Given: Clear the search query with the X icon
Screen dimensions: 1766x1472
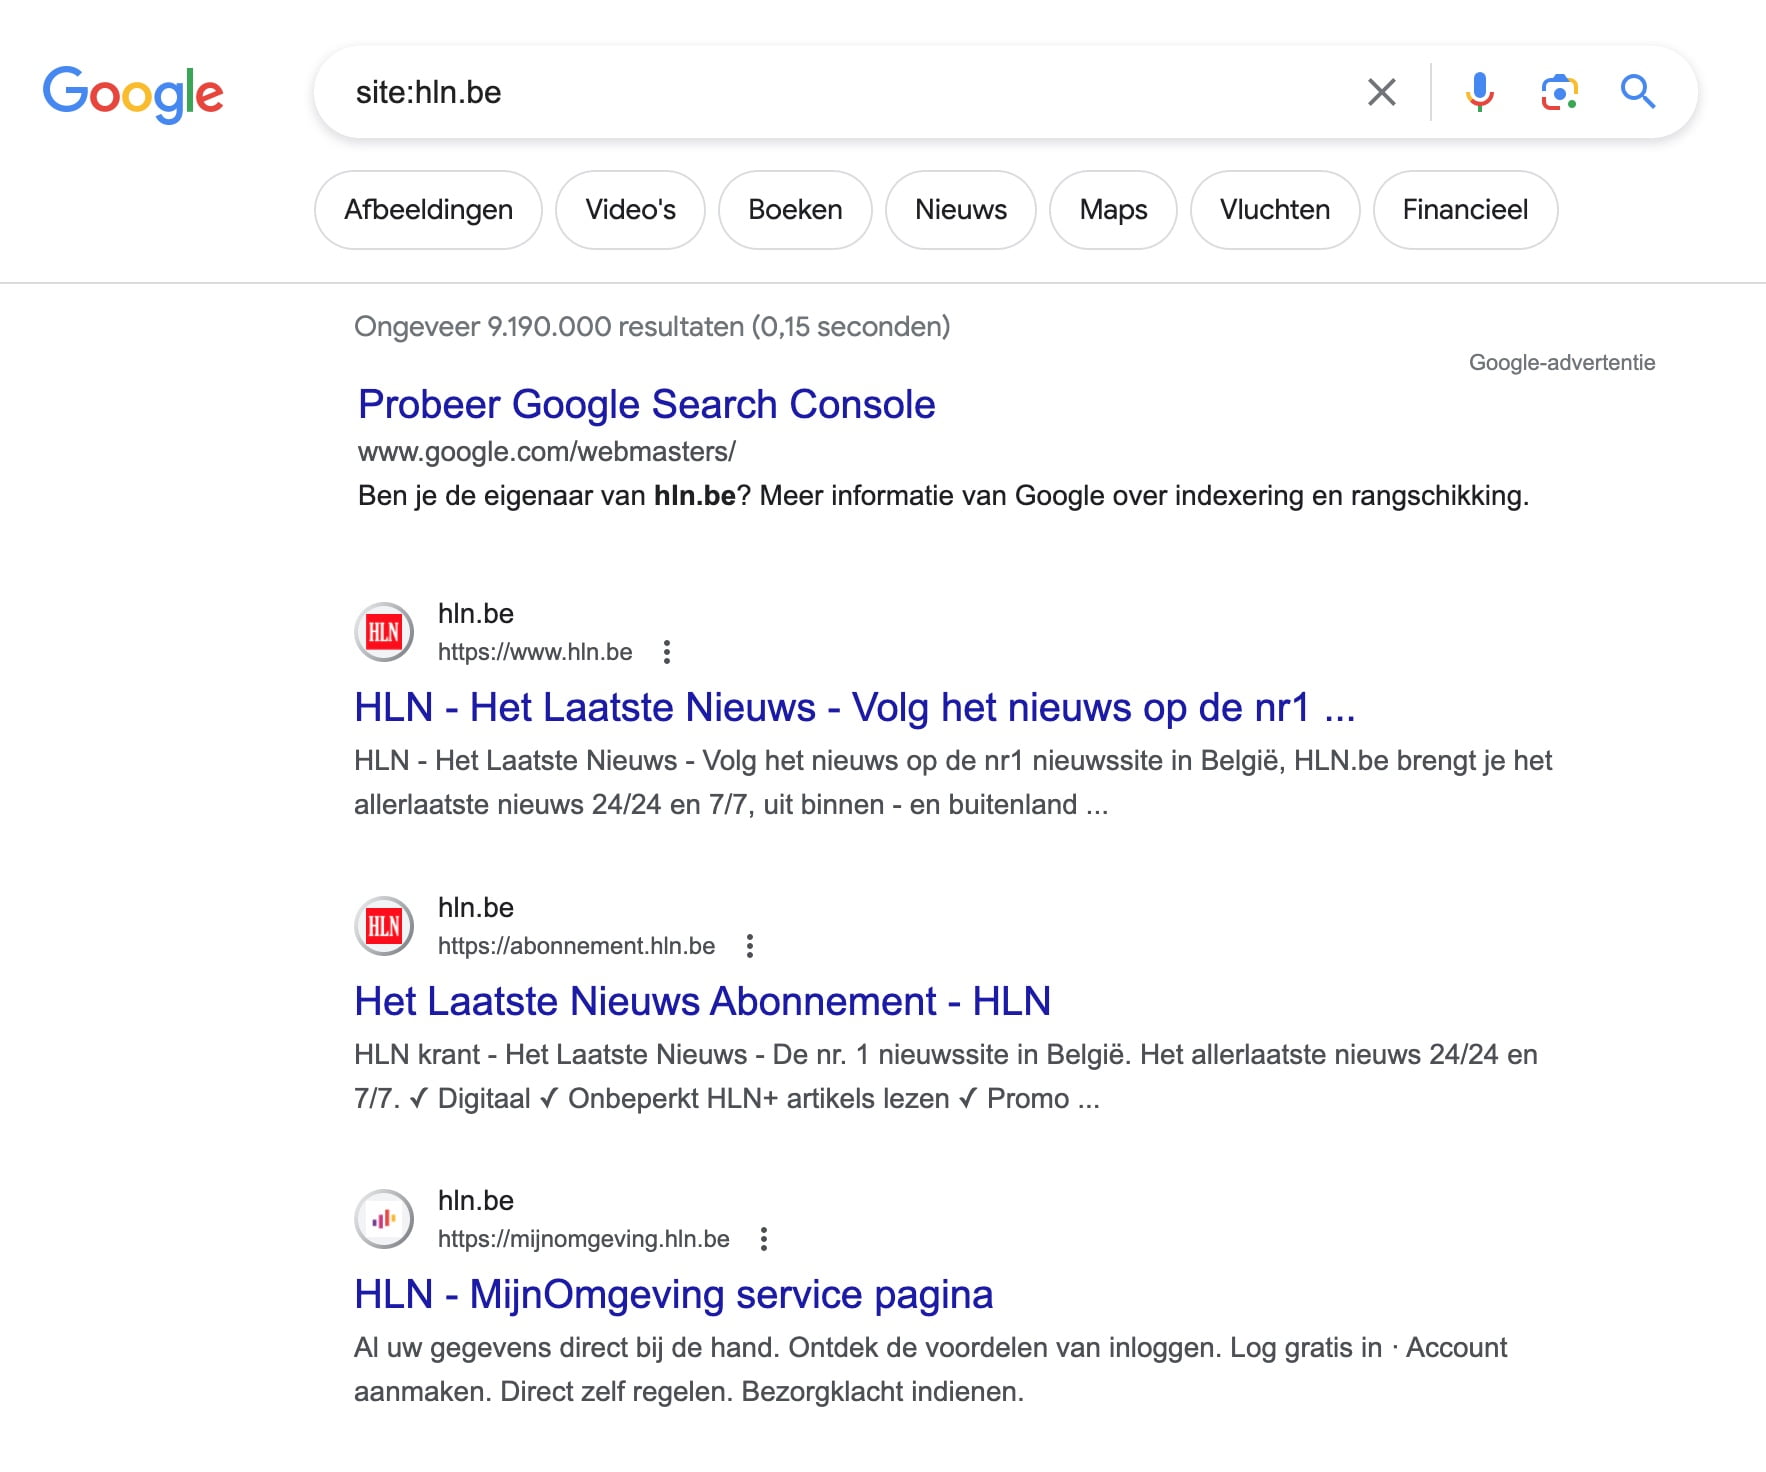Looking at the screenshot, I should [x=1381, y=92].
